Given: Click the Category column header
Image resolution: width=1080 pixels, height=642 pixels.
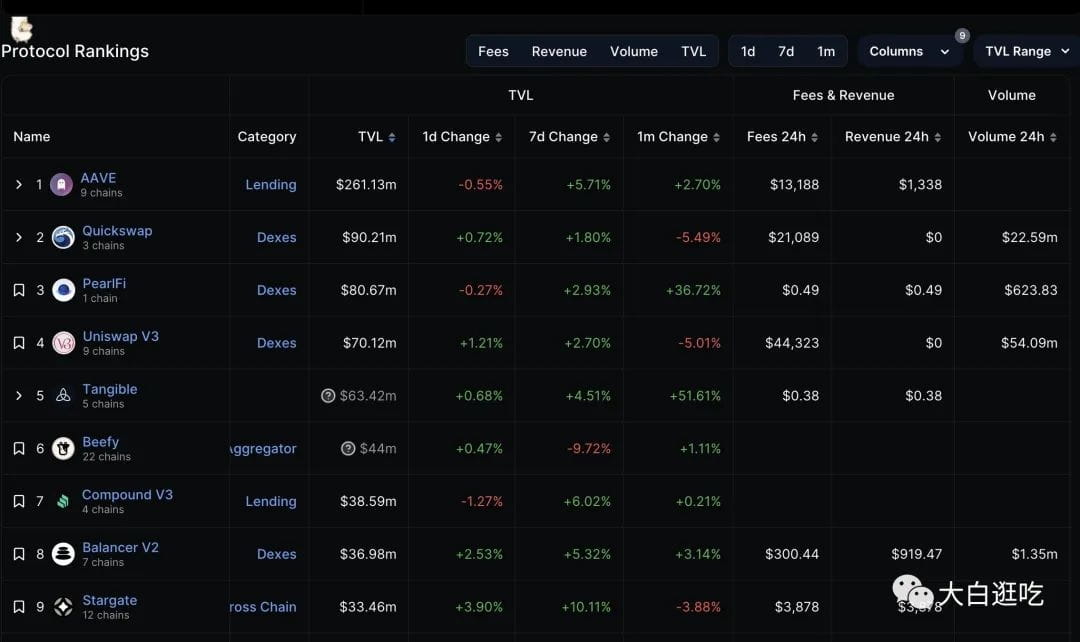Looking at the screenshot, I should (x=267, y=137).
